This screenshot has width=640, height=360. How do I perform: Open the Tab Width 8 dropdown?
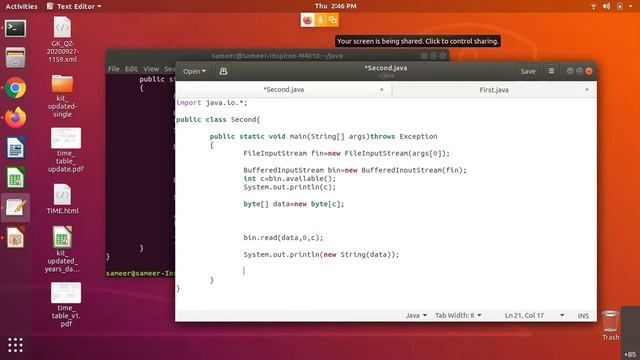coord(458,316)
